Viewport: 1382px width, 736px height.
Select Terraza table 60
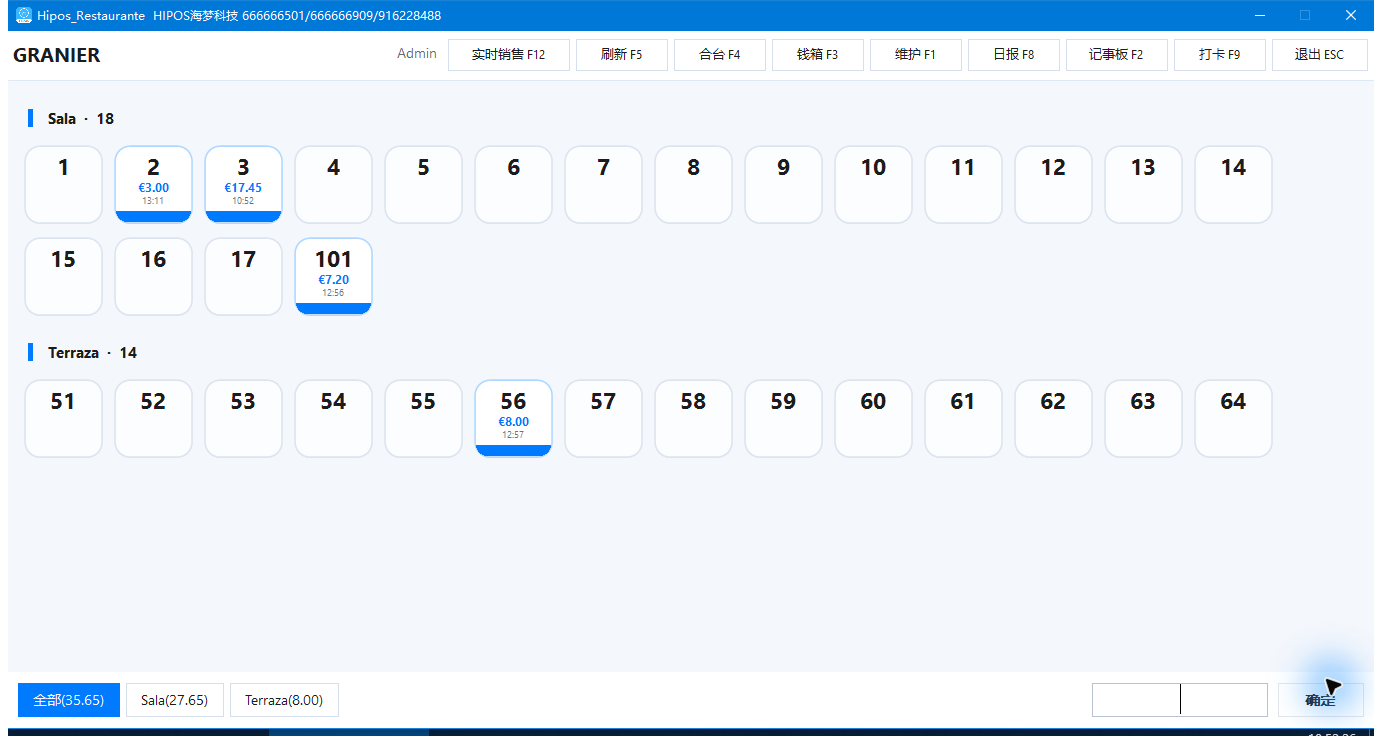(x=874, y=418)
